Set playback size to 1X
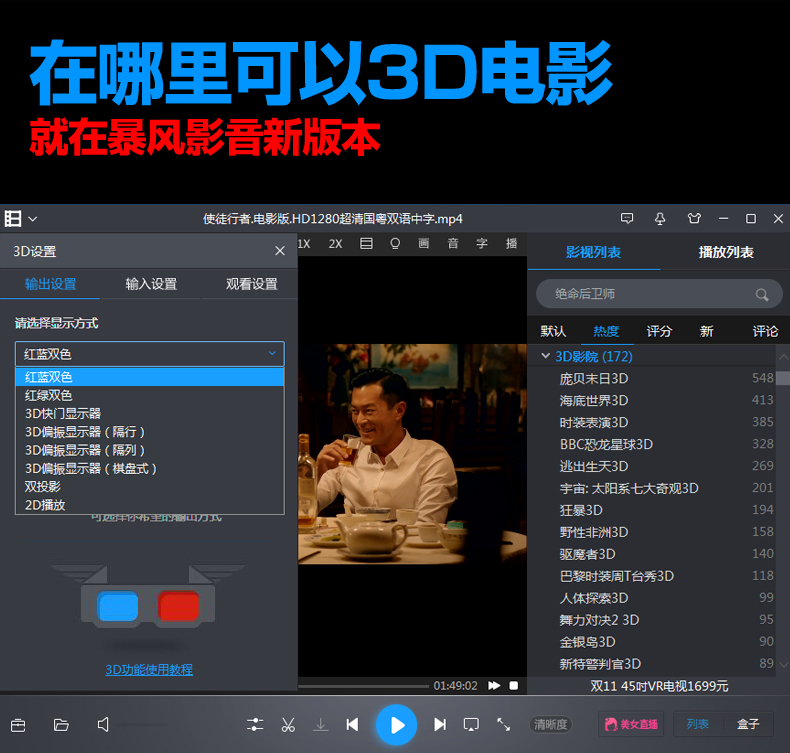Image resolution: width=790 pixels, height=753 pixels. [x=304, y=244]
